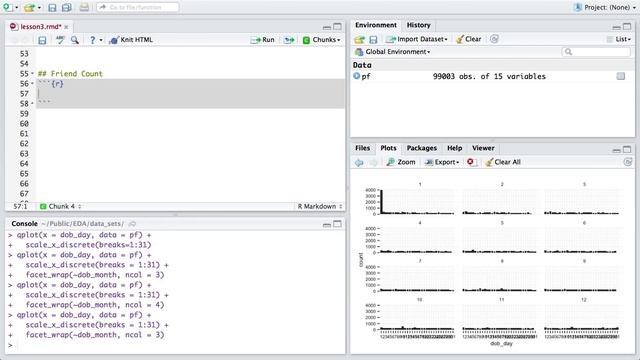Click the Save workspace icon in Environment
The width and height of the screenshot is (640, 360).
click(x=373, y=39)
